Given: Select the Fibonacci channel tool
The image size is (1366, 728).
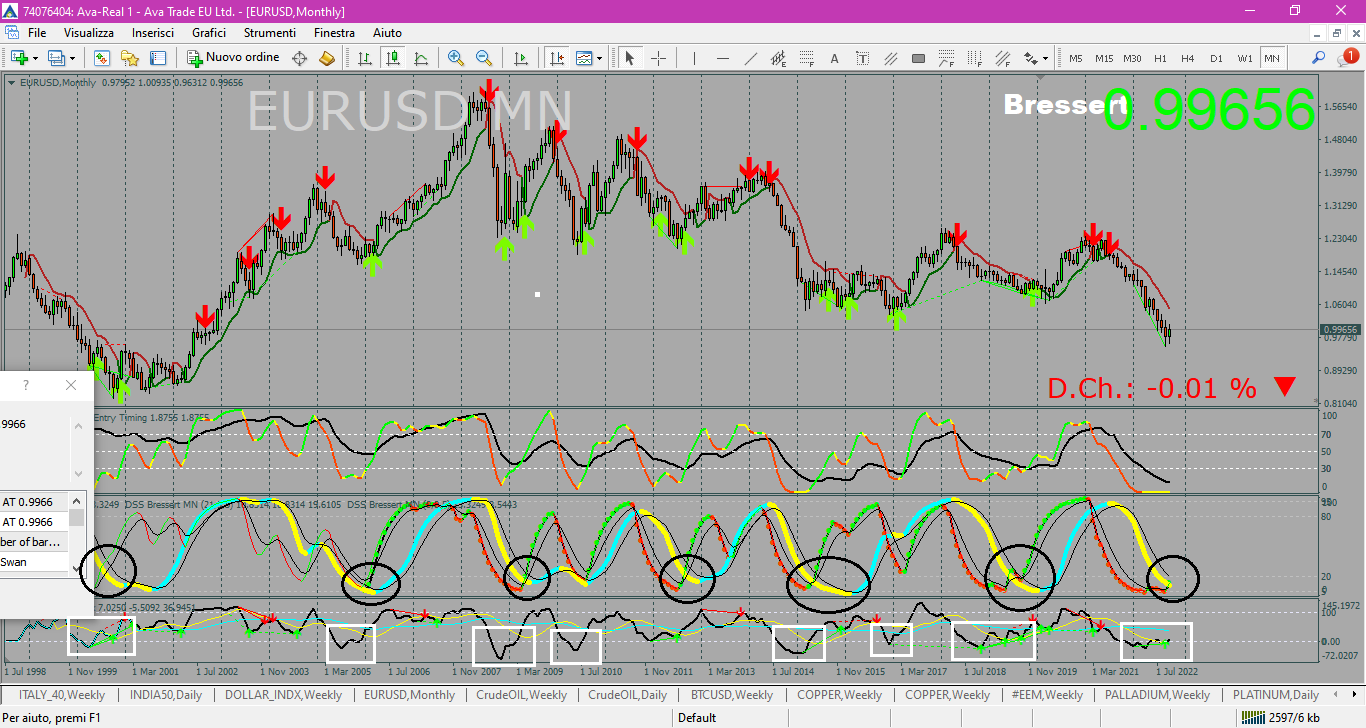Looking at the screenshot, I should pyautogui.click(x=1003, y=58).
